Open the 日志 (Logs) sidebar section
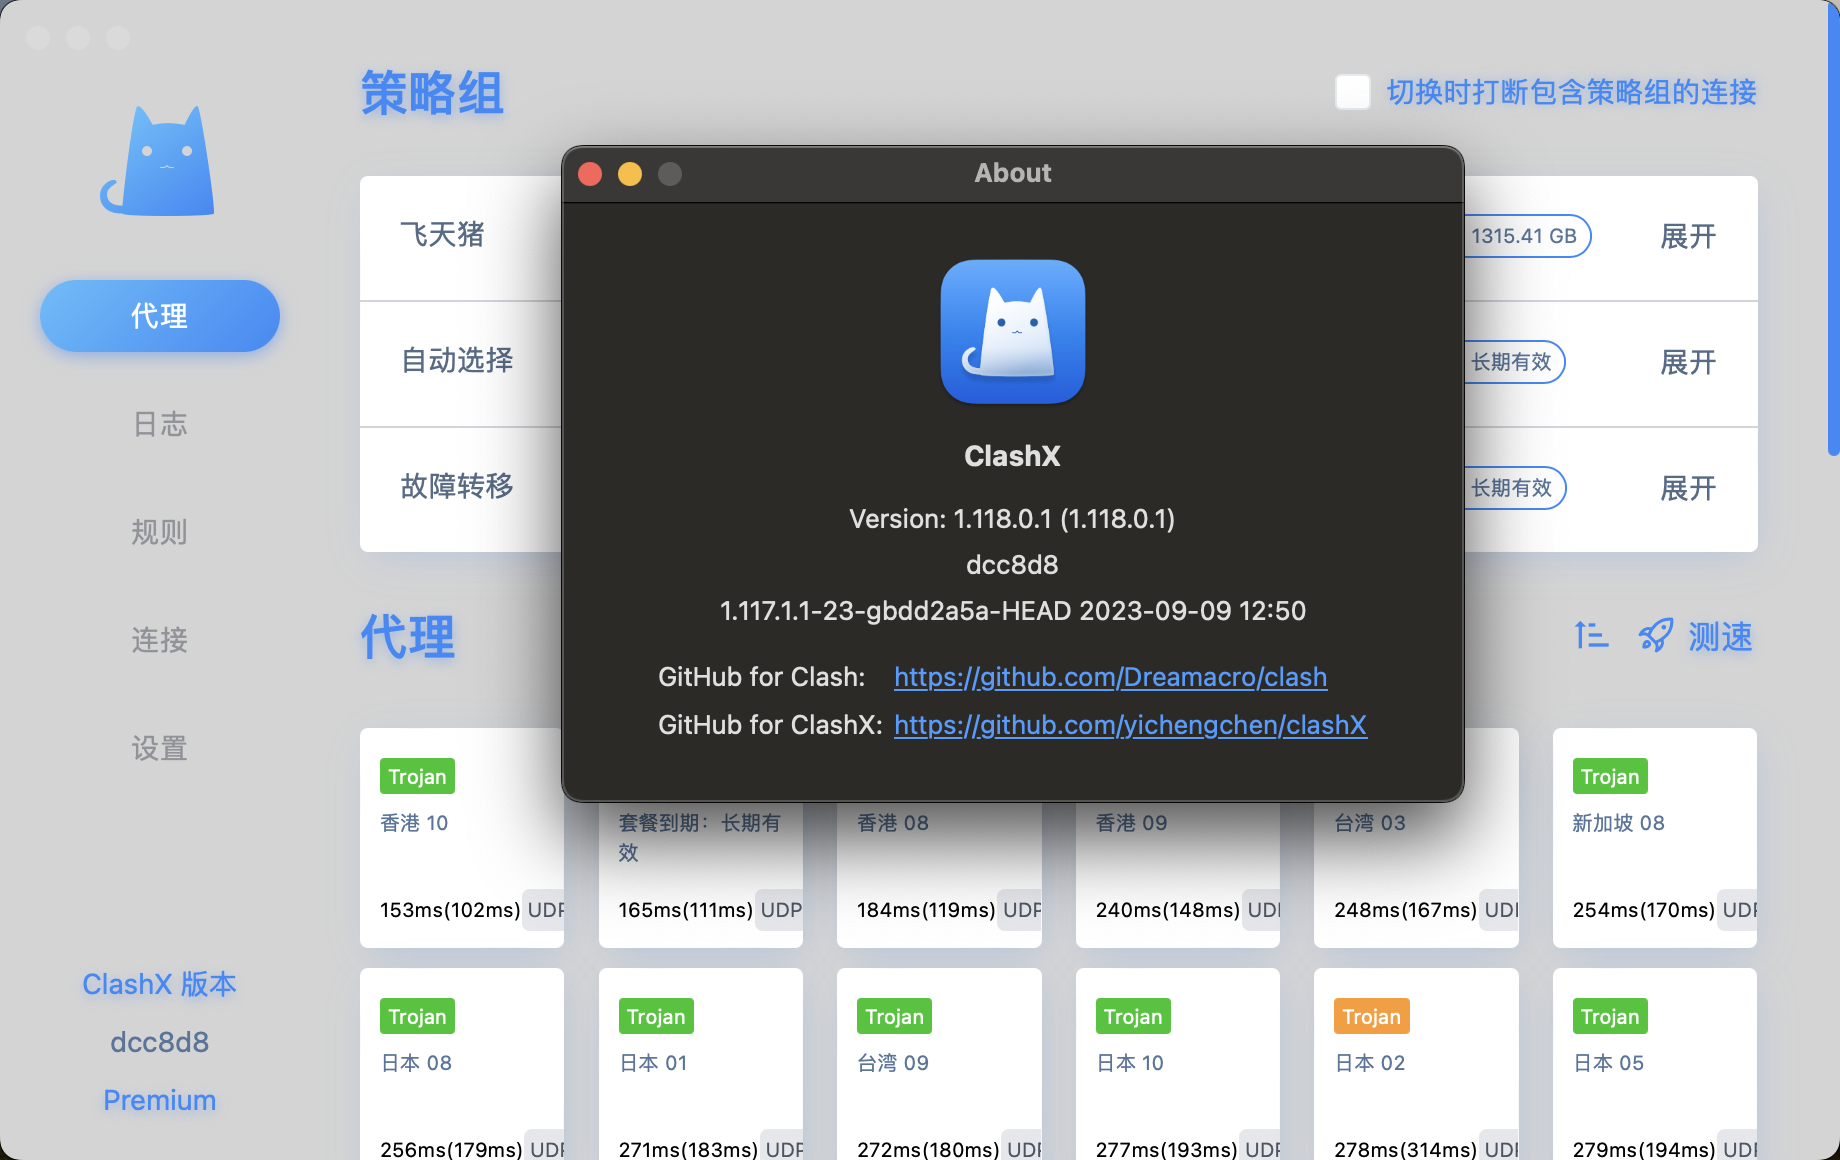Screen dimensions: 1840x1160 point(159,424)
